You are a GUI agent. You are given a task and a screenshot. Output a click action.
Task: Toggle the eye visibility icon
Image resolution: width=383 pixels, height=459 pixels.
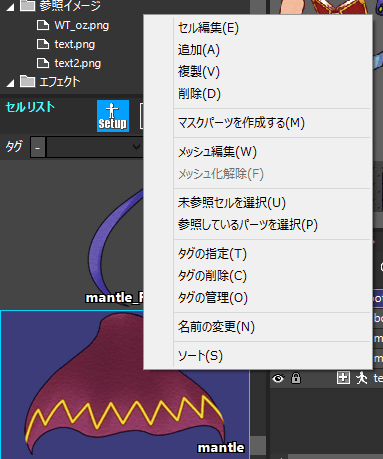click(x=278, y=378)
